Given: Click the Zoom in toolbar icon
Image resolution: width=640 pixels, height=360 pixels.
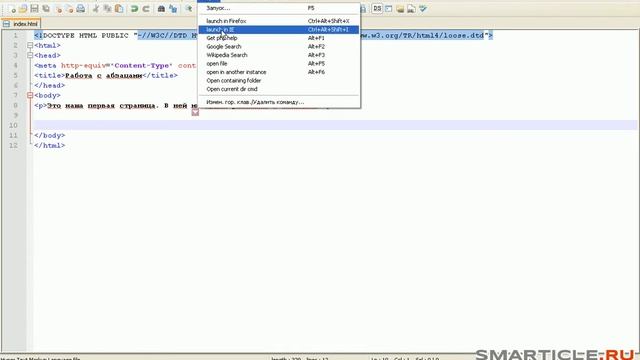Looking at the screenshot, I should (189, 9).
